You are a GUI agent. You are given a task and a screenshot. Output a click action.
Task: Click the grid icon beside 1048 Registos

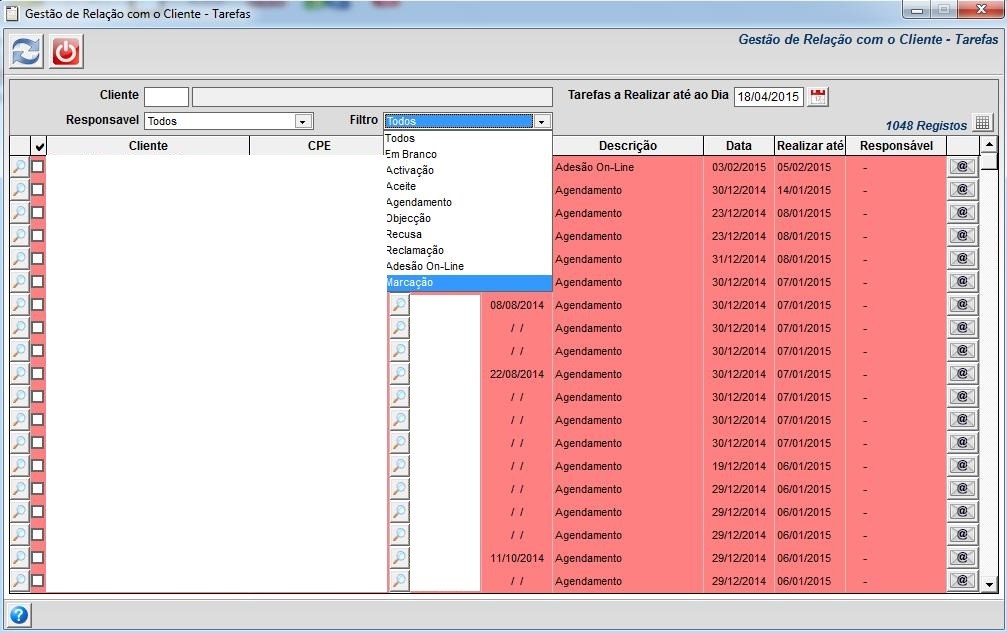(982, 123)
